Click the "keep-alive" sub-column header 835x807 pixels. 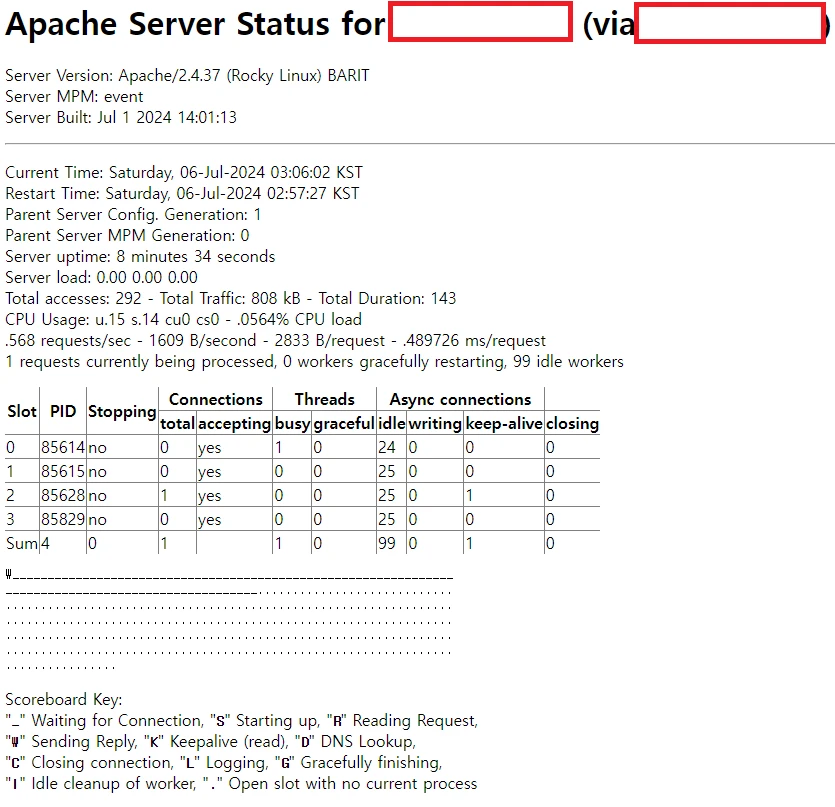503,423
